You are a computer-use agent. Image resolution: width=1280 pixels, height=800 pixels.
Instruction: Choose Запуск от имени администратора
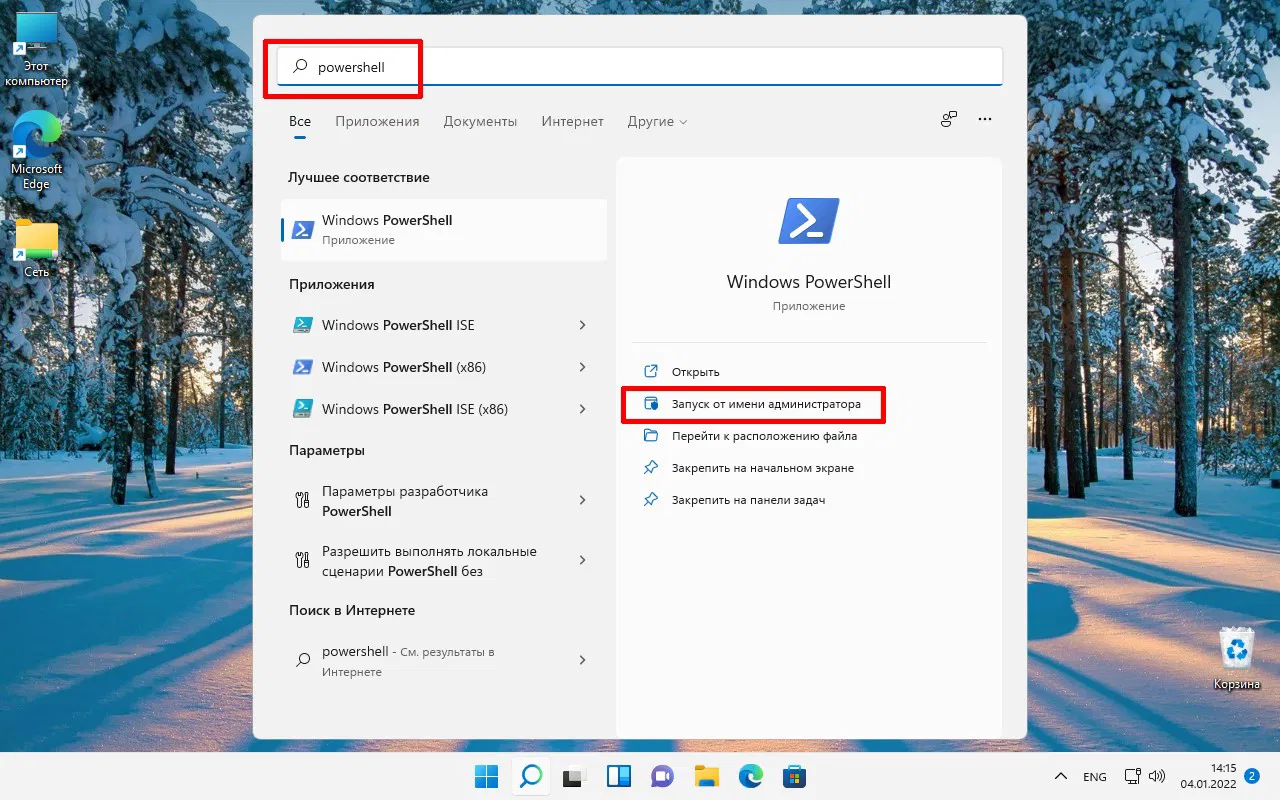(x=752, y=404)
